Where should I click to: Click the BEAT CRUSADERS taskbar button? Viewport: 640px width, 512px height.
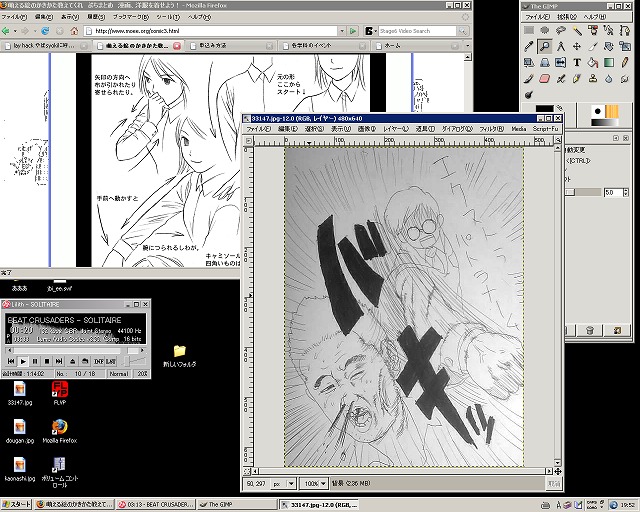click(156, 504)
